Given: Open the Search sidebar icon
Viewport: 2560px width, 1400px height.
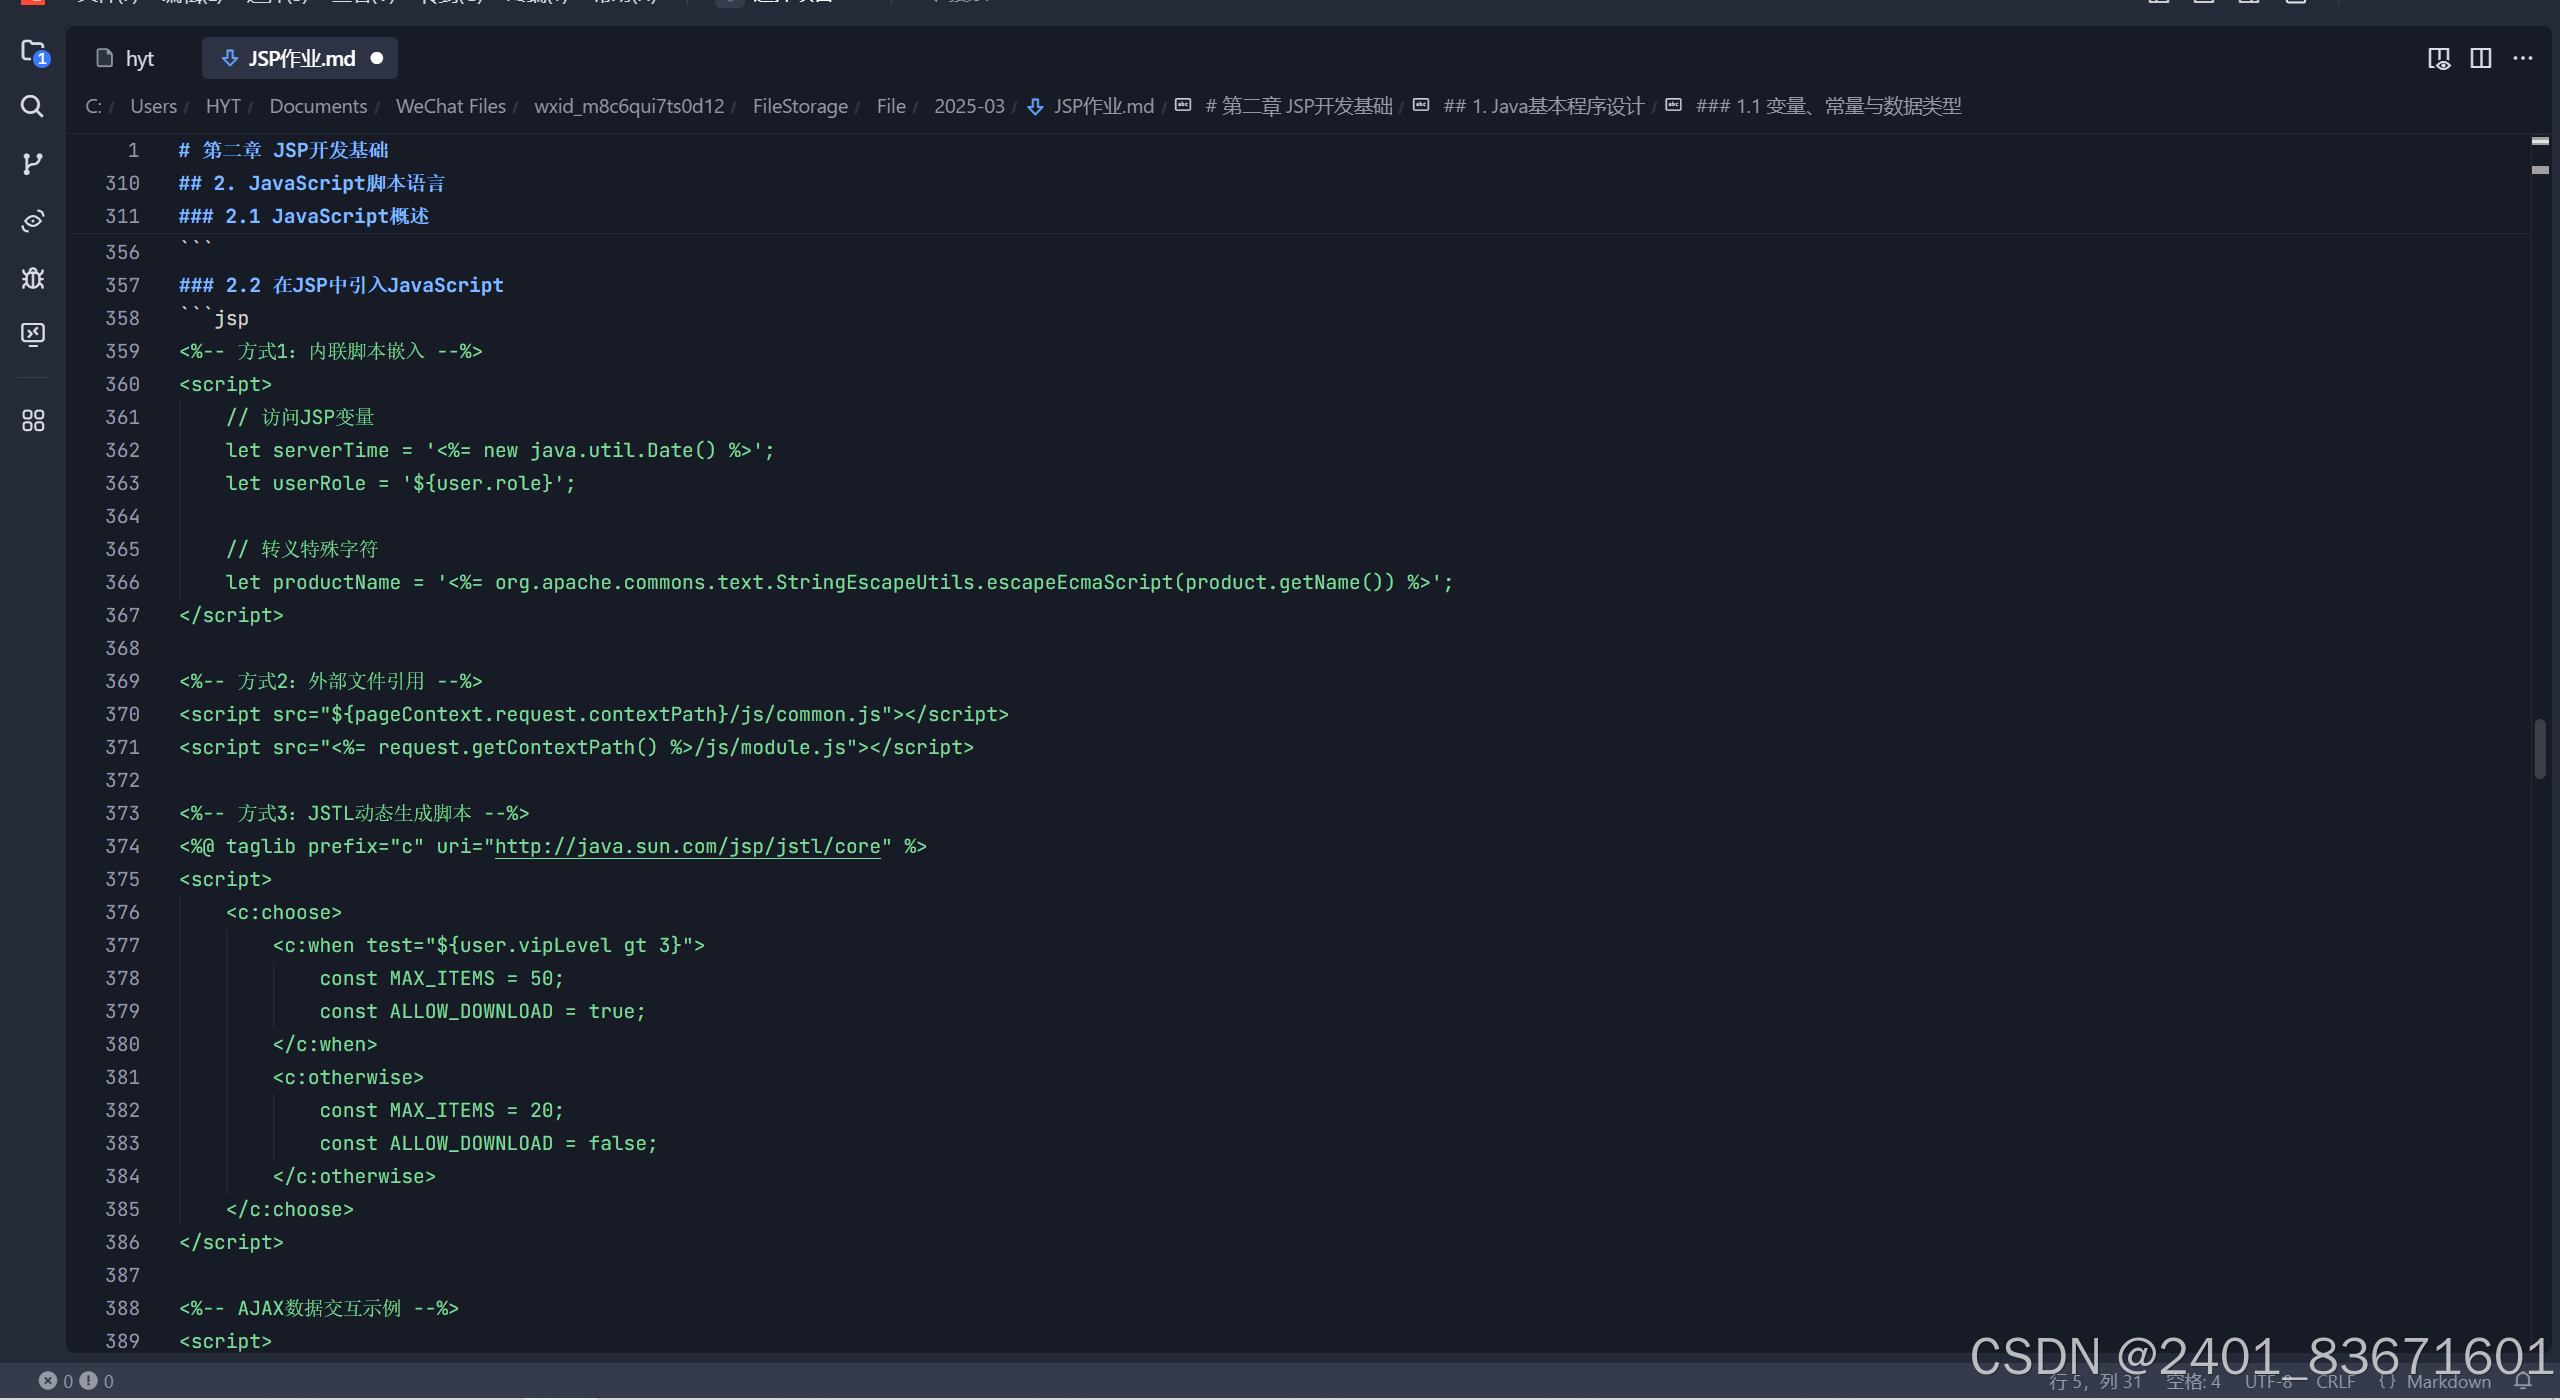Looking at the screenshot, I should pos(33,106).
